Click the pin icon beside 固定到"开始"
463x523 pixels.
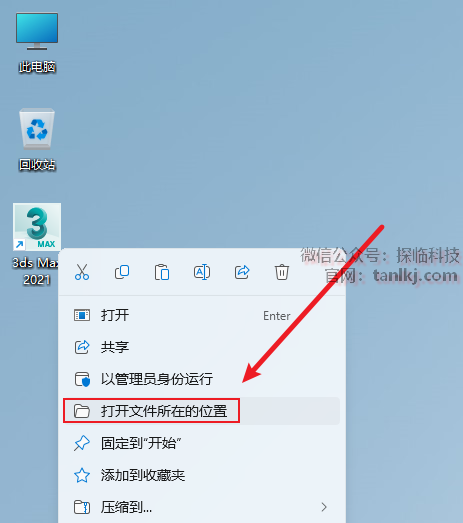pos(82,443)
